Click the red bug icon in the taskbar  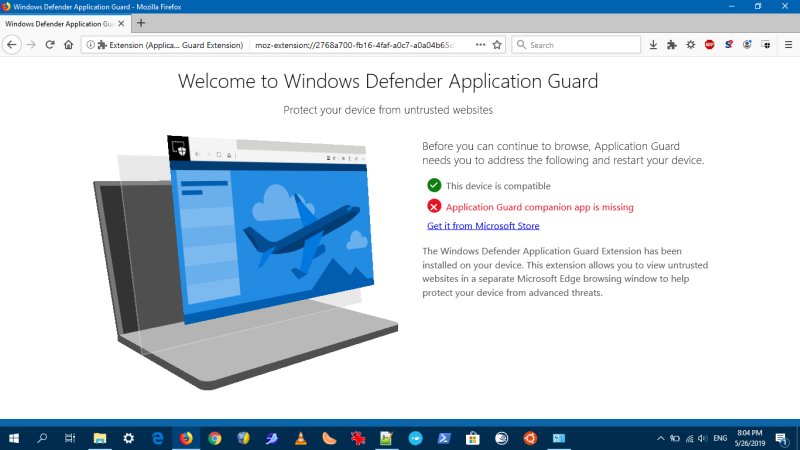pos(358,438)
